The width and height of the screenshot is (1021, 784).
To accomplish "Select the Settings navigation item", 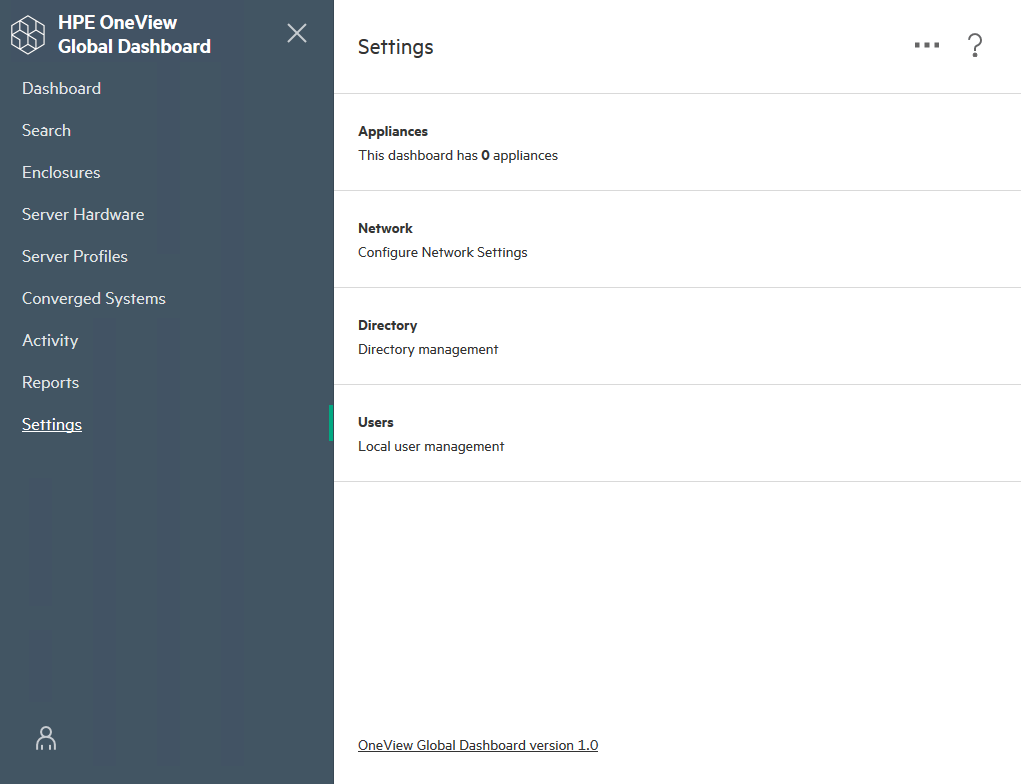I will tap(52, 425).
